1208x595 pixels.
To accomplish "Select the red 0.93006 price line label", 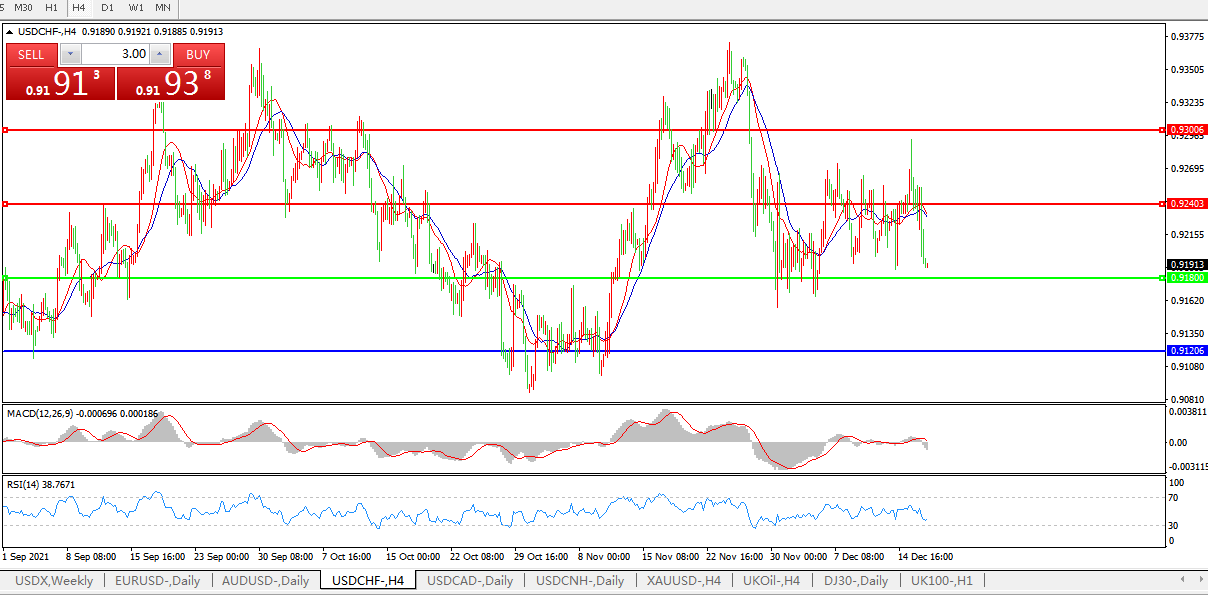I will [x=1186, y=130].
